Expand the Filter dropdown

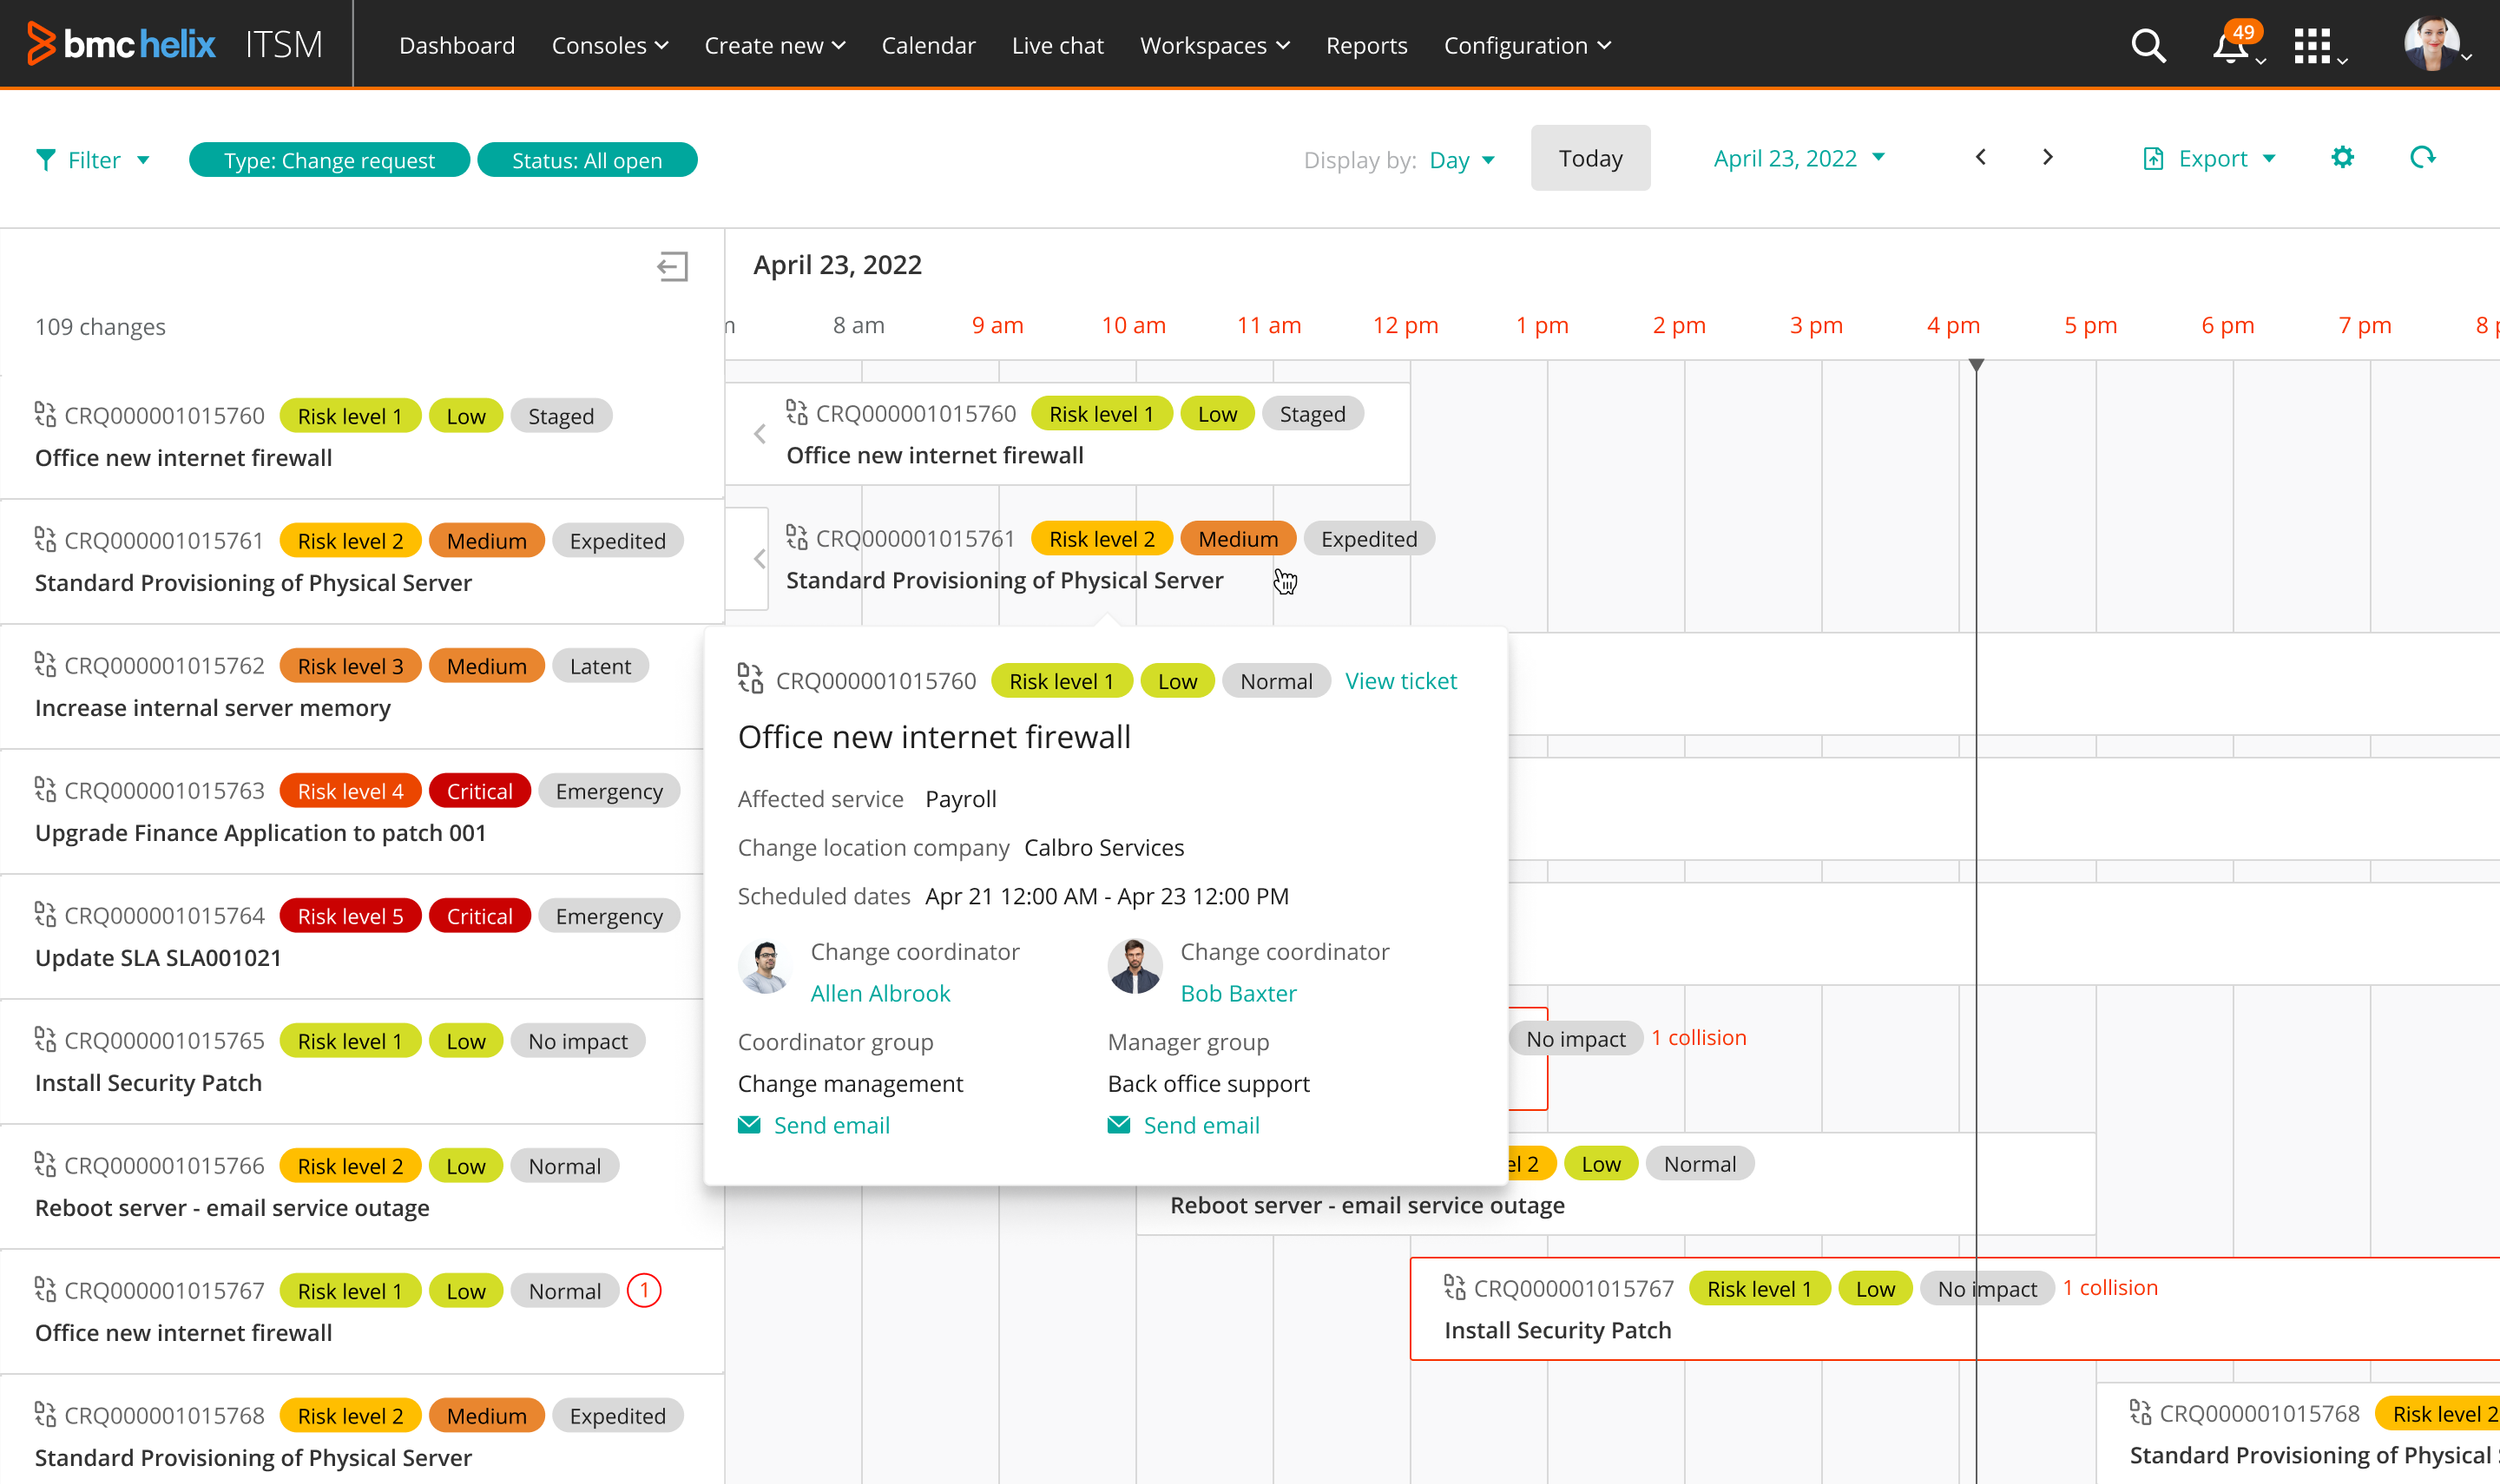click(93, 160)
